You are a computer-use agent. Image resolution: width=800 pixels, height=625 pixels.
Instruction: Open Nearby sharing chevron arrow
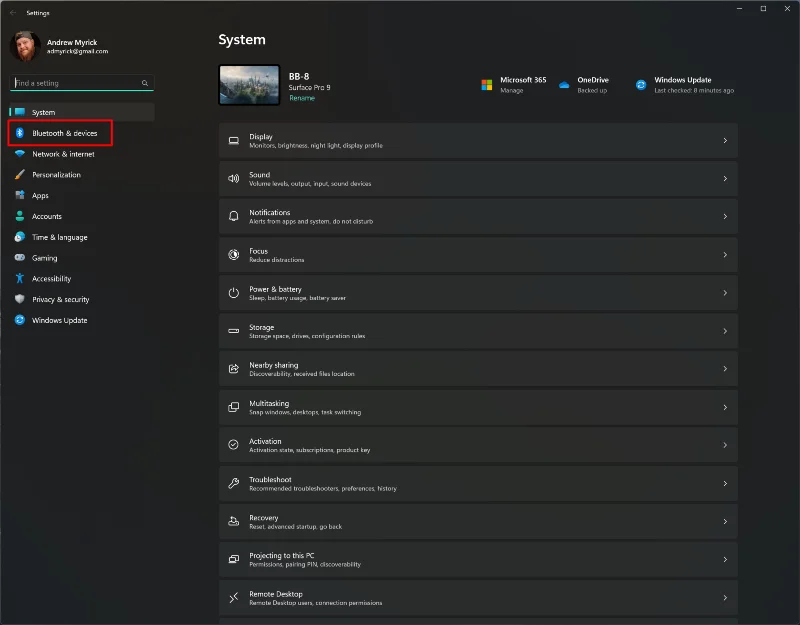[725, 368]
